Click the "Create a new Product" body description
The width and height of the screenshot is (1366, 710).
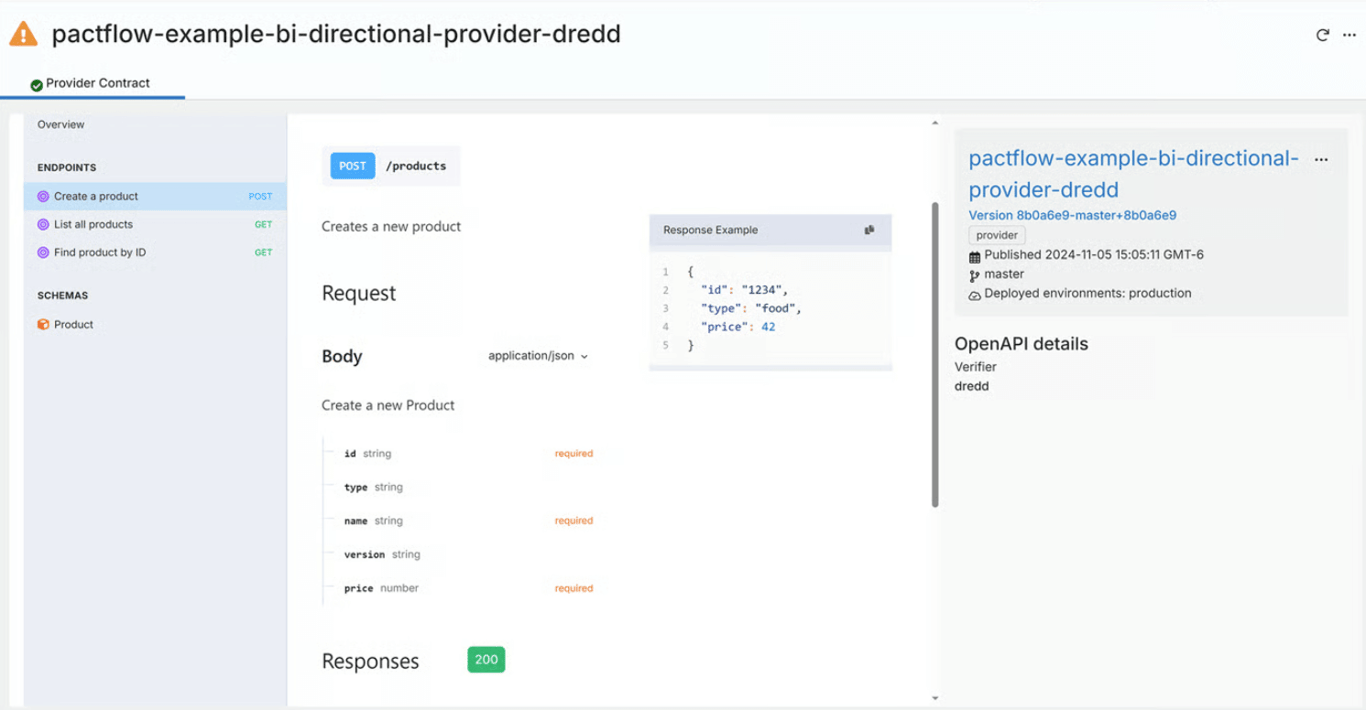pos(388,406)
